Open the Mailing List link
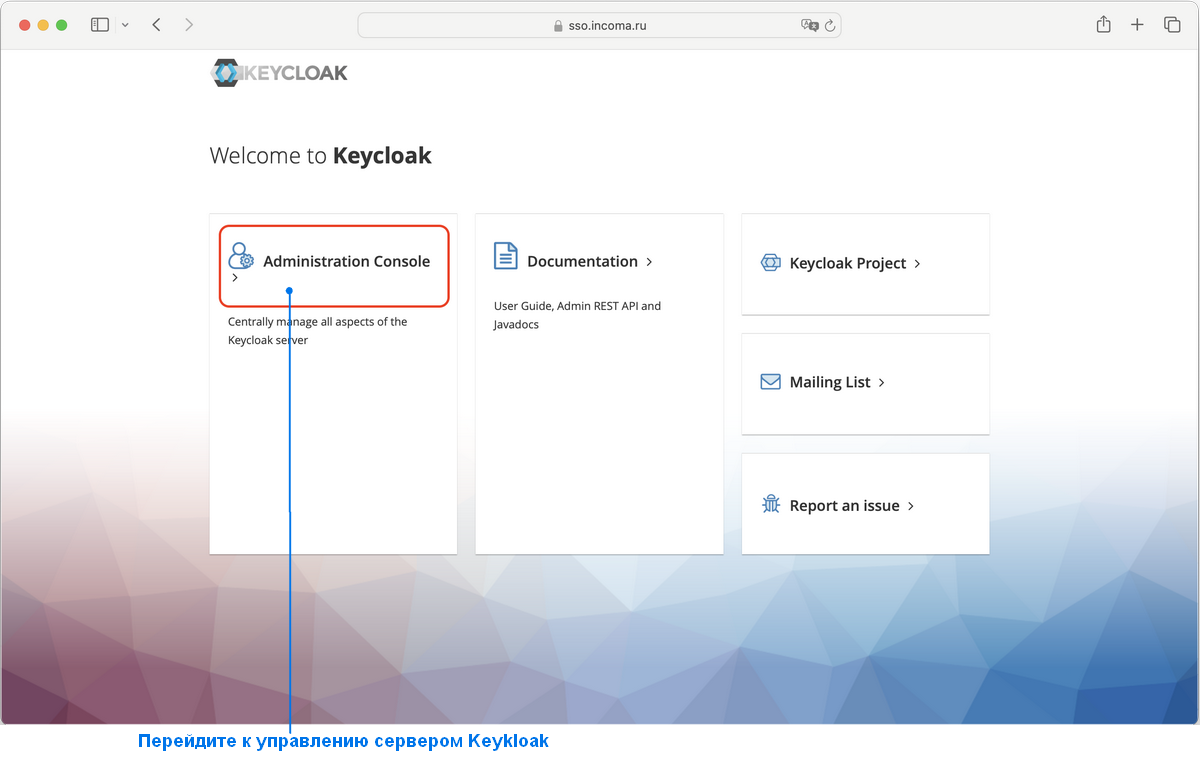This screenshot has height=760, width=1200. click(x=830, y=382)
